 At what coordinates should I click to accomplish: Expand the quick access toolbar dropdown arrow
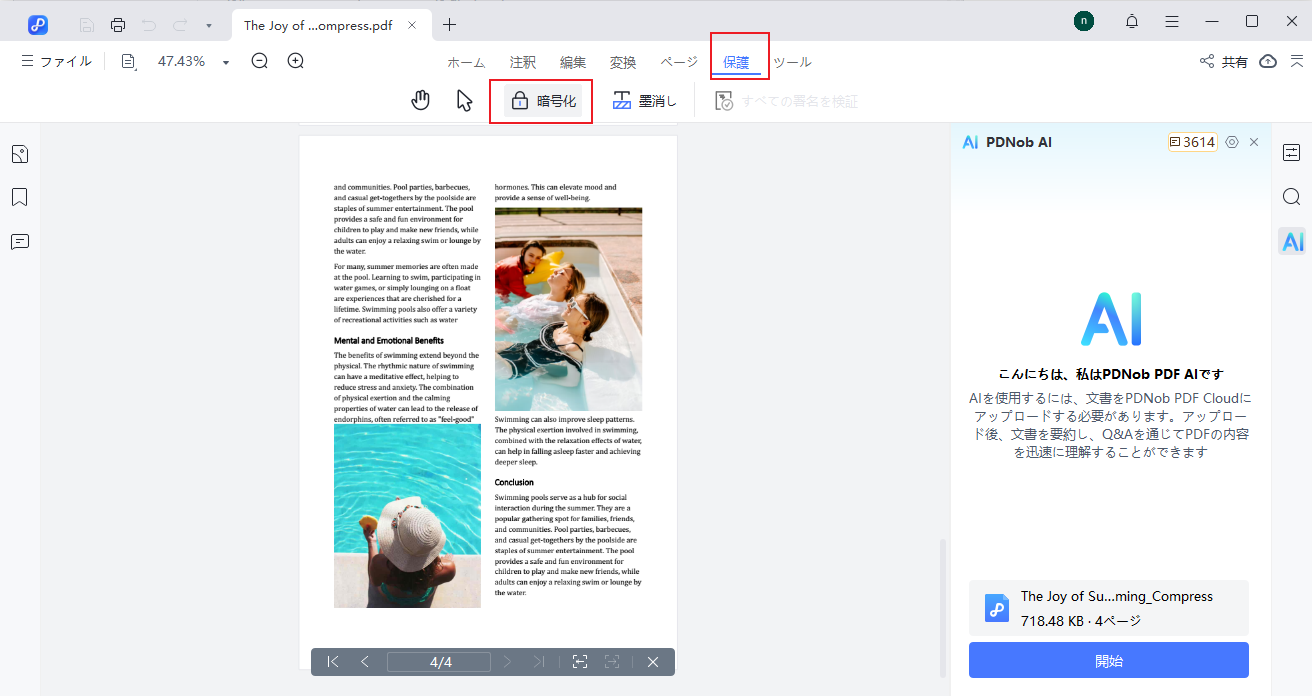208,25
